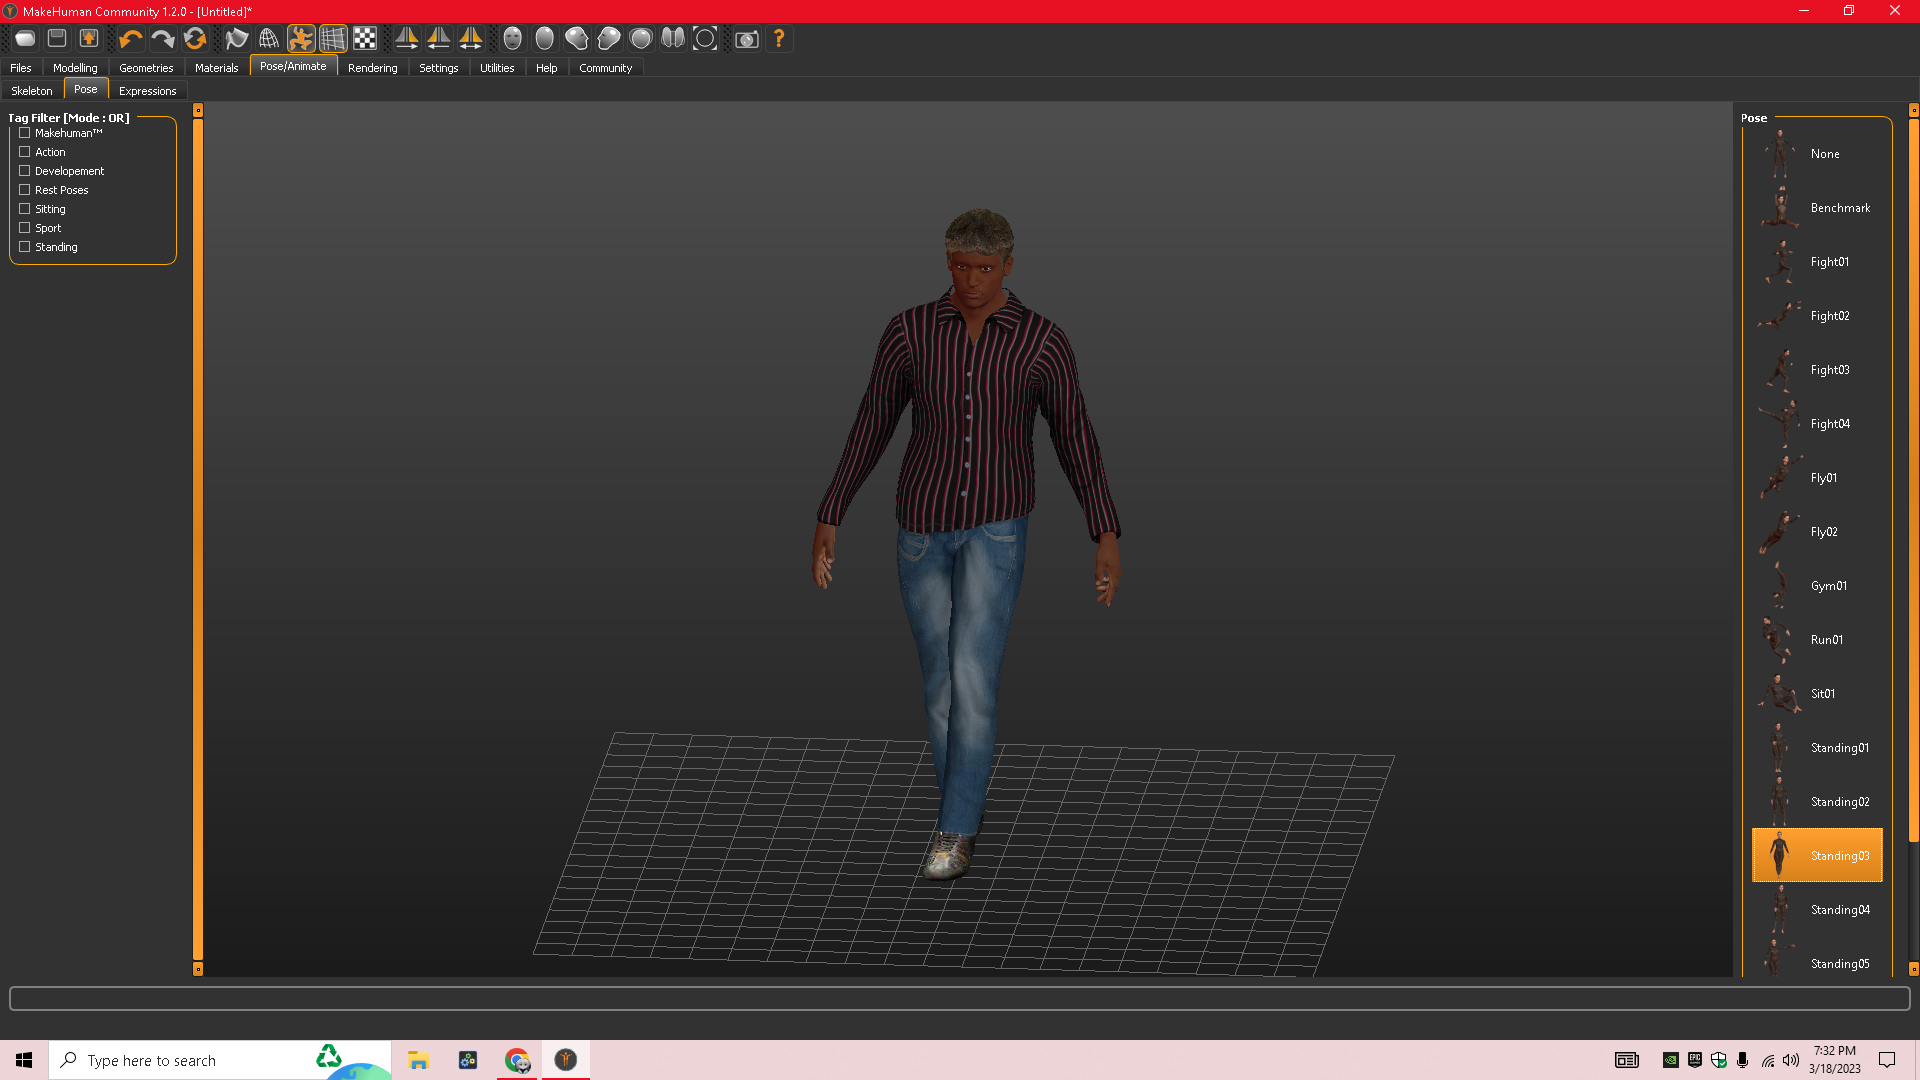This screenshot has width=1920, height=1080.
Task: Open the question mark help icon
Action: point(779,39)
